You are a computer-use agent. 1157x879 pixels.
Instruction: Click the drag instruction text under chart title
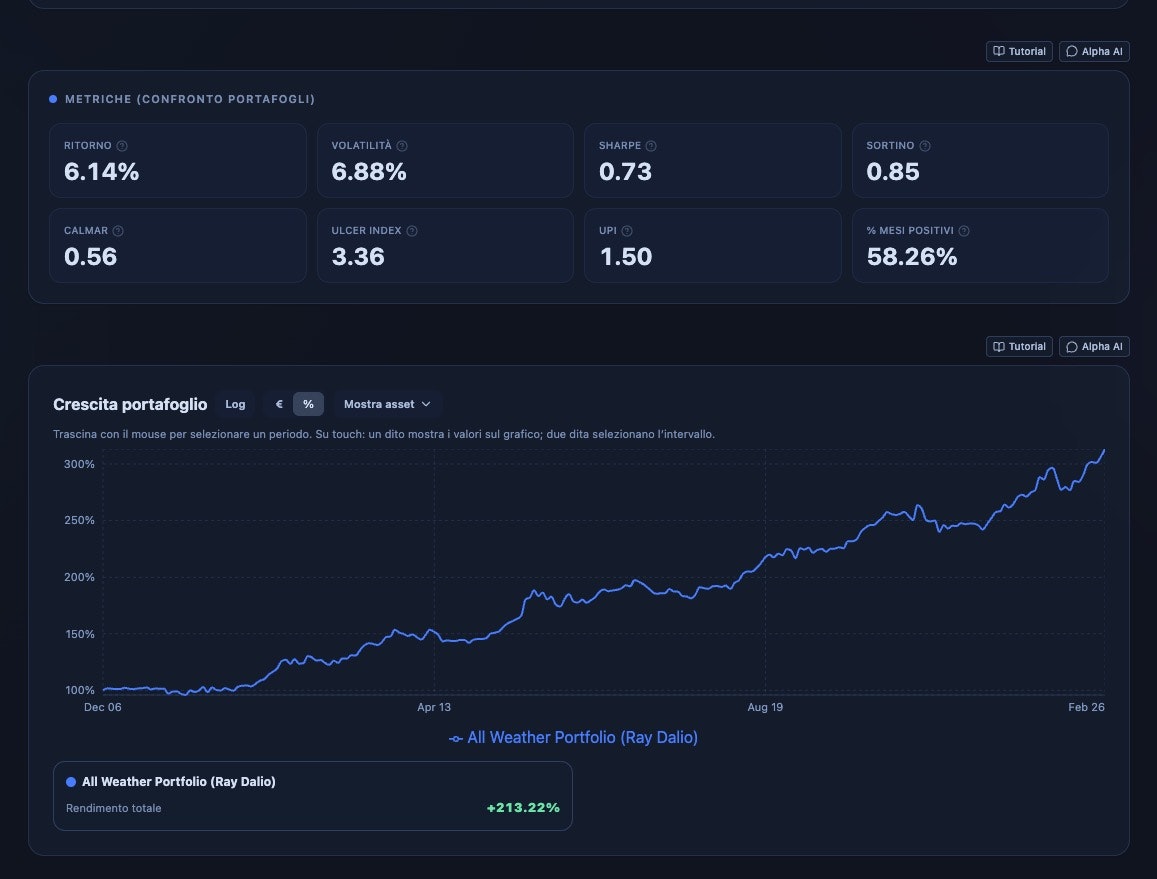[384, 434]
